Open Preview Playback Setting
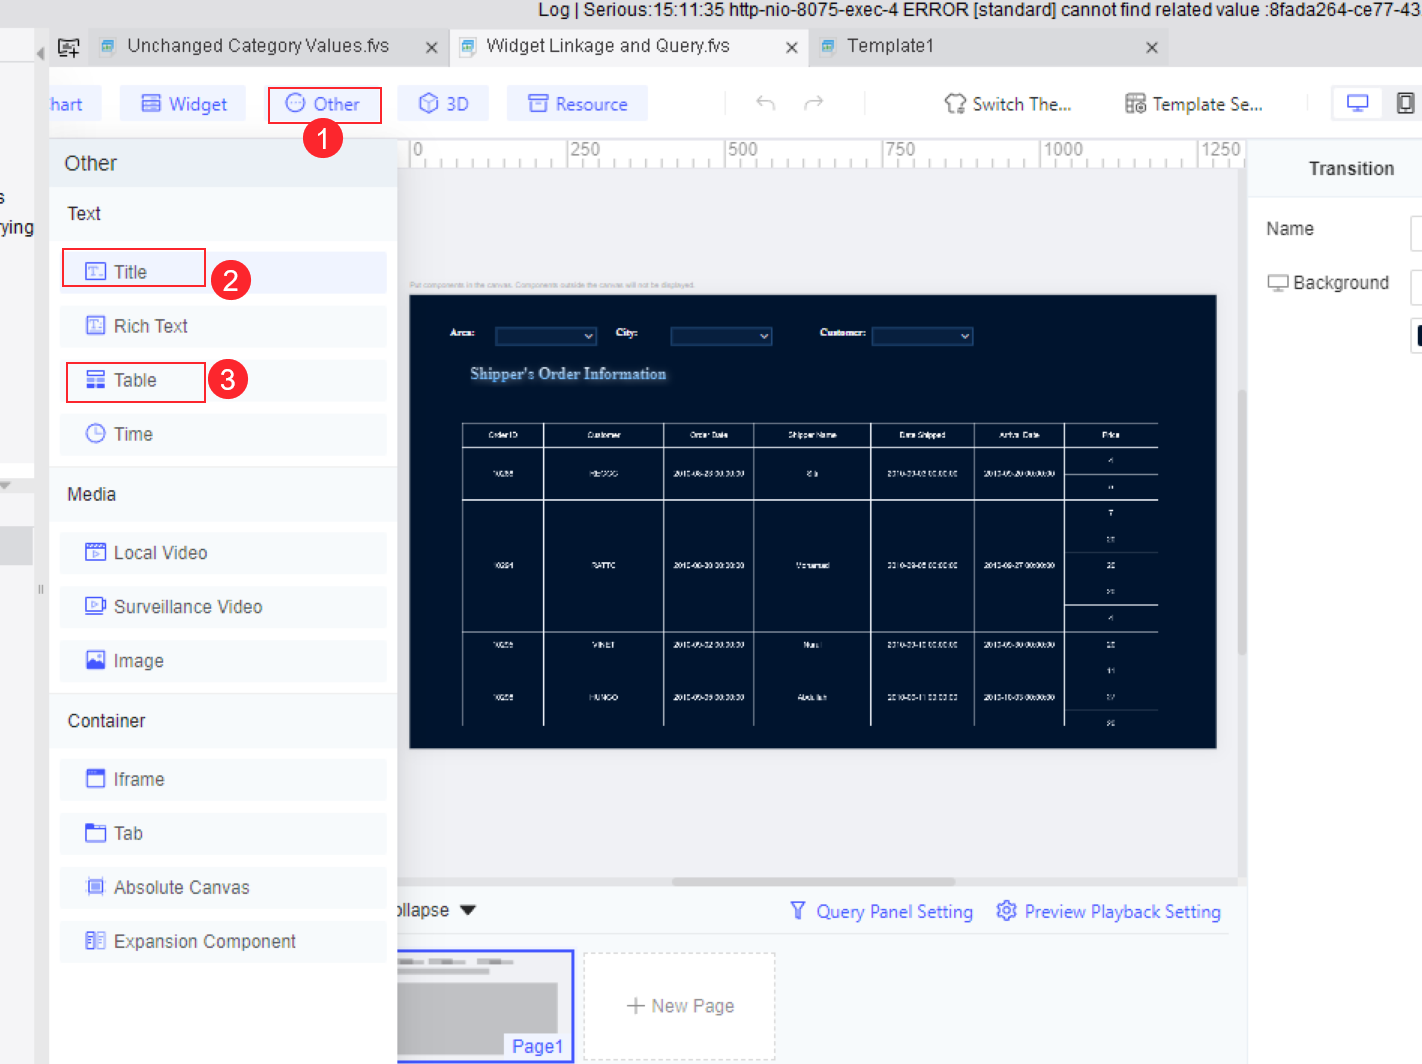The width and height of the screenshot is (1422, 1064). point(1109,911)
